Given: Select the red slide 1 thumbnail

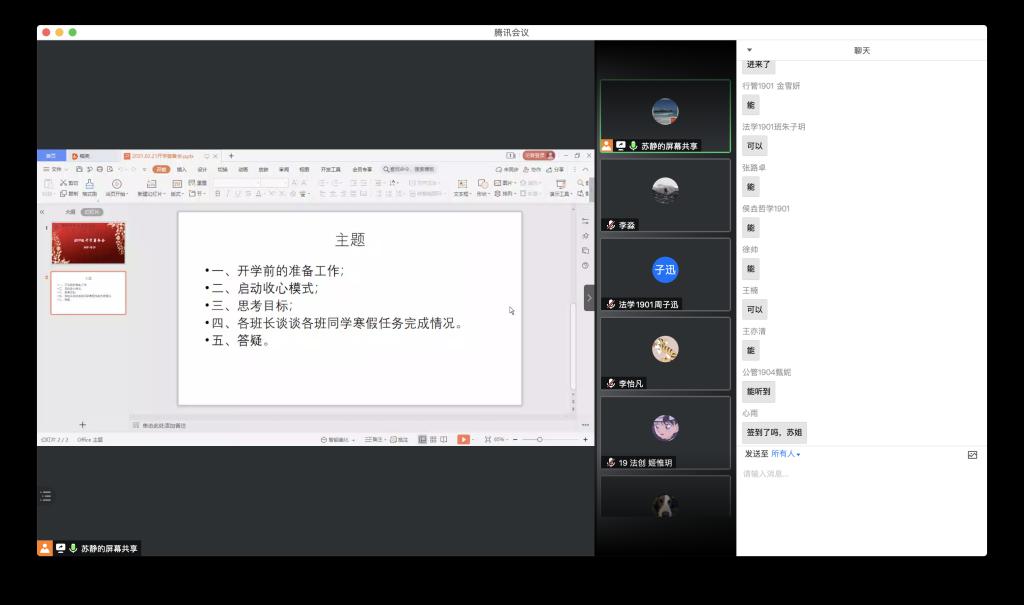Looking at the screenshot, I should coord(88,242).
